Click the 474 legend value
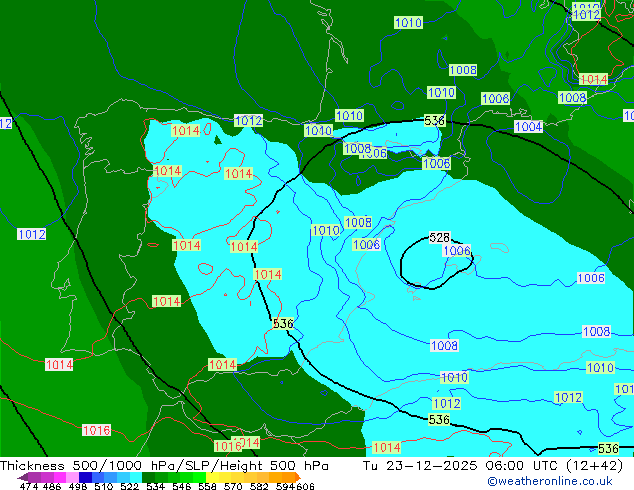The width and height of the screenshot is (634, 490). (29, 486)
